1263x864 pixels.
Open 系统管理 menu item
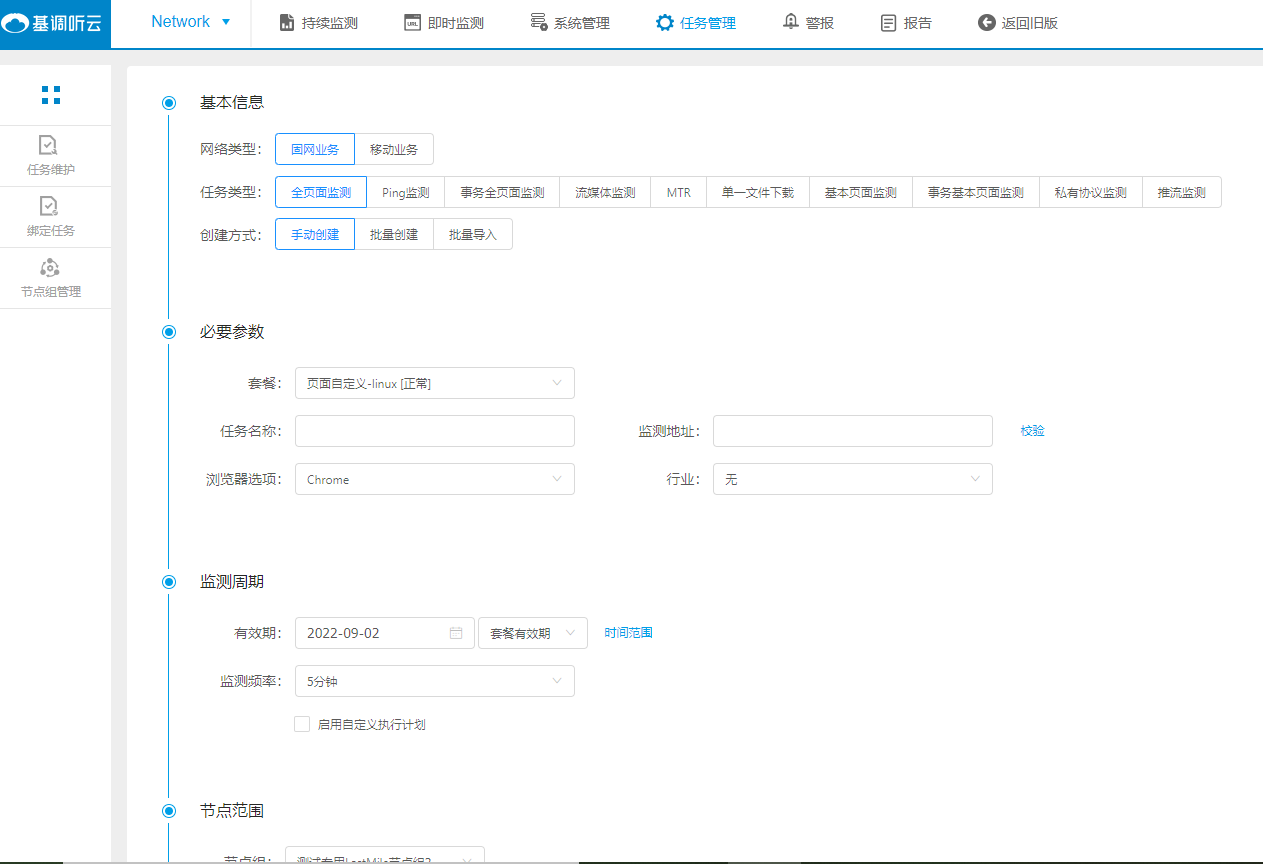point(569,23)
